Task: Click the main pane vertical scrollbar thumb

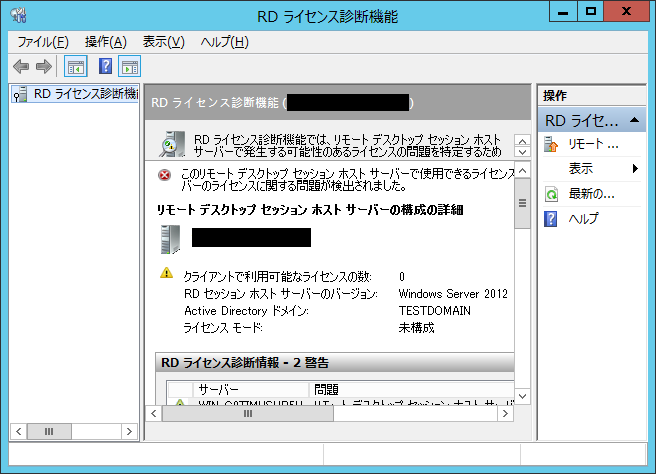Action: pos(522,203)
